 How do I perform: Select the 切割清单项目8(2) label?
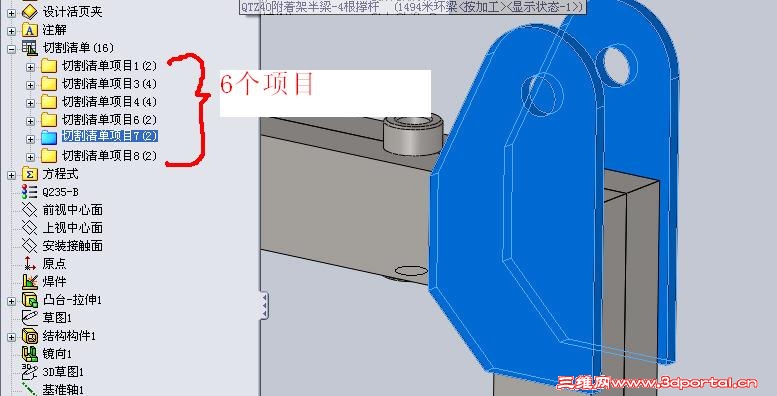[x=110, y=156]
